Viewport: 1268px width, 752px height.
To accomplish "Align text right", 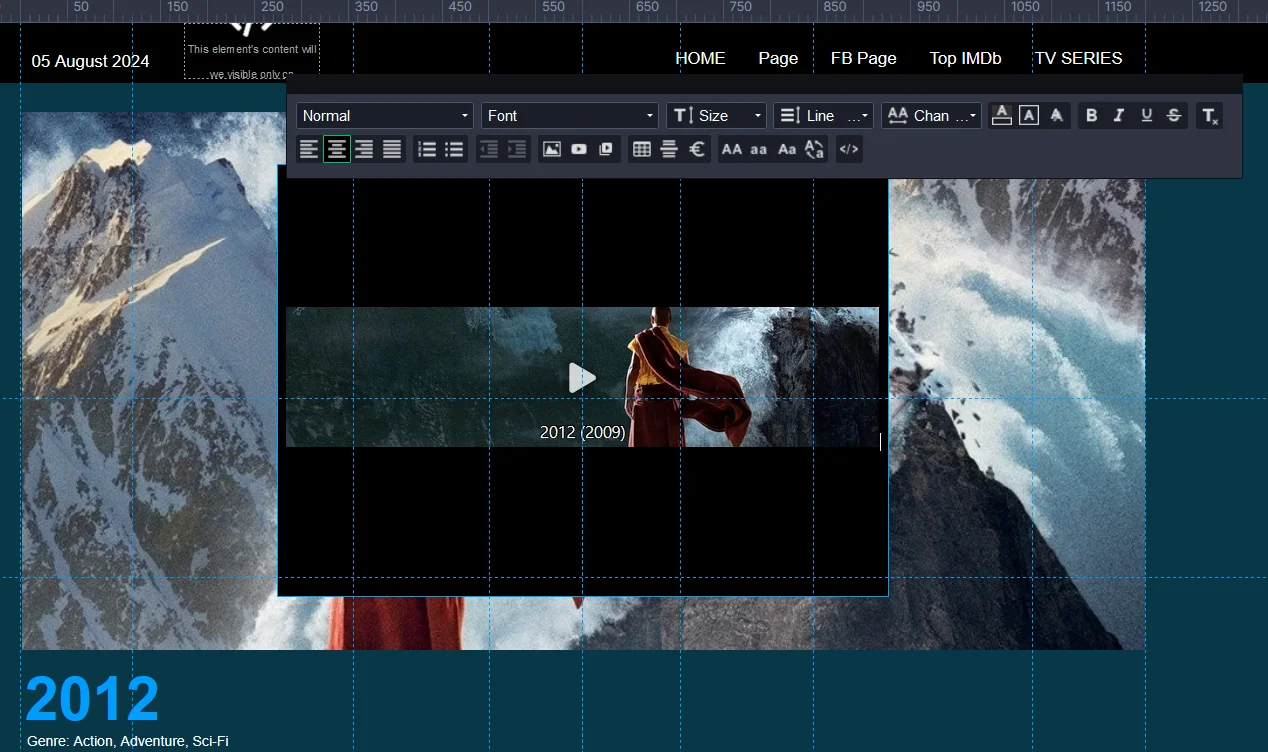I will pyautogui.click(x=364, y=150).
